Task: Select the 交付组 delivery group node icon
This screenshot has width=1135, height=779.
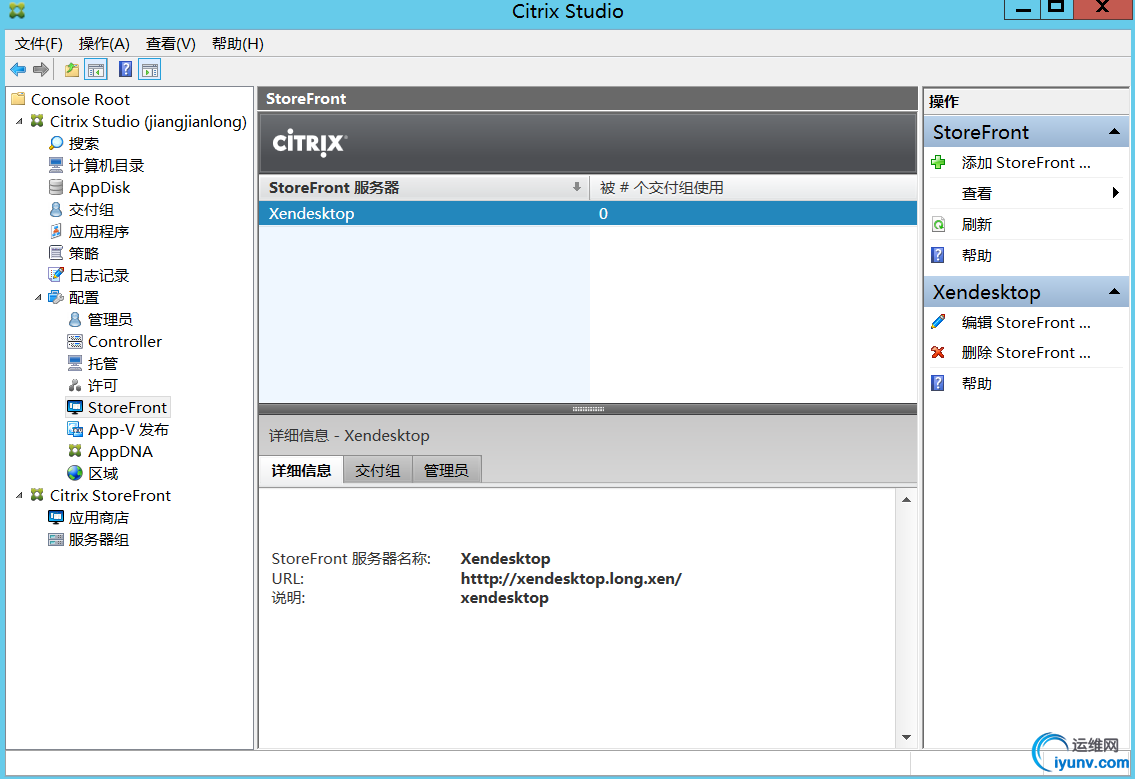Action: coord(56,209)
